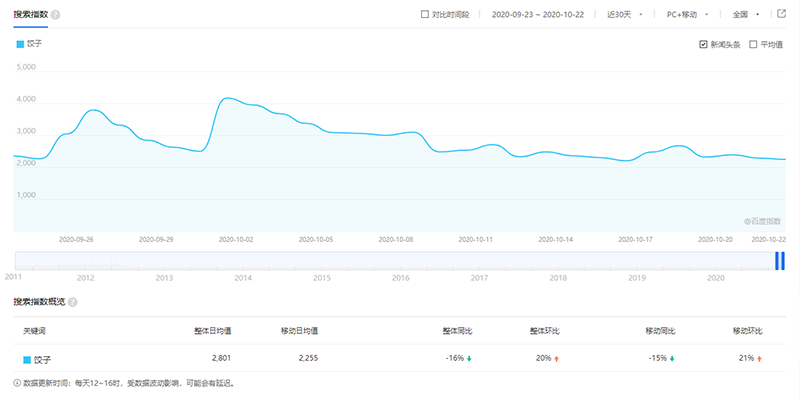The image size is (800, 400).
Task: Click the green down arrow beside -16% 整体同比
Action: click(469, 358)
